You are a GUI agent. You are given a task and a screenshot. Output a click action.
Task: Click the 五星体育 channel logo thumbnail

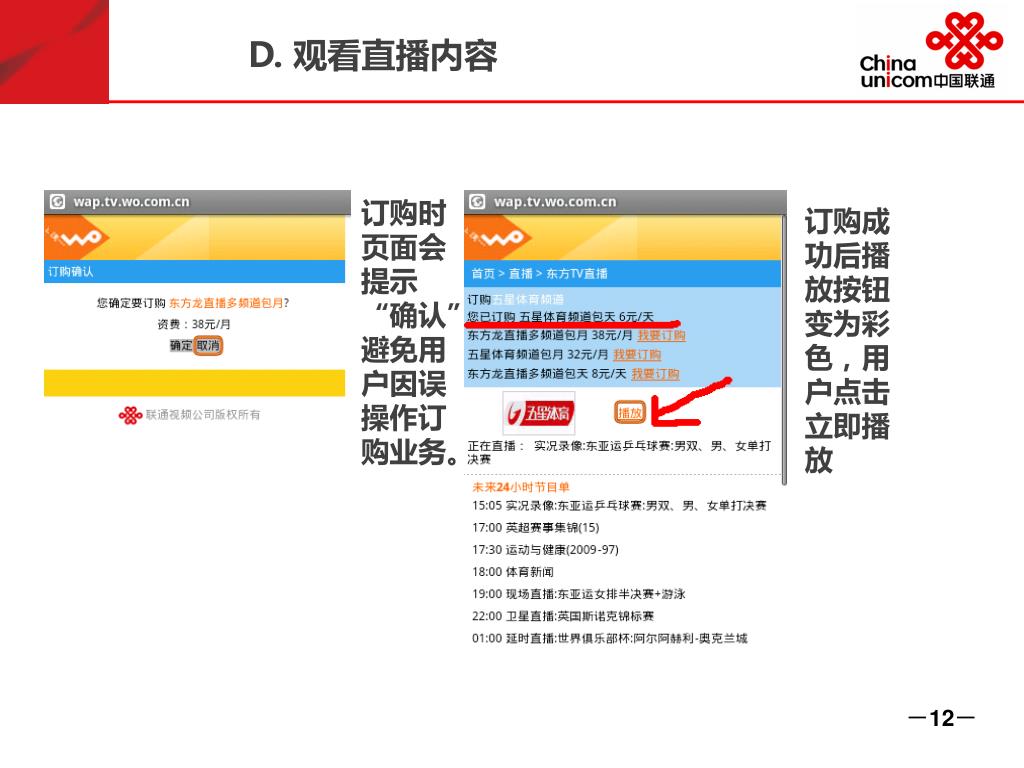click(x=539, y=413)
